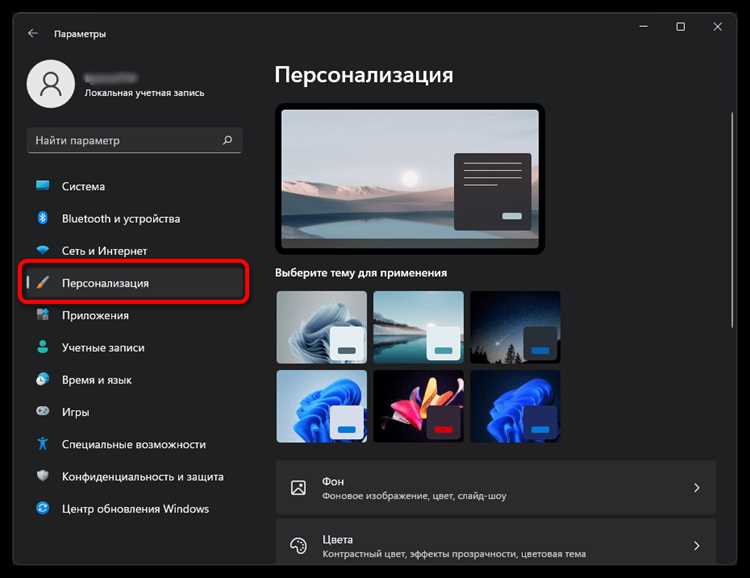Click the Время и язык globe icon
This screenshot has height=578, width=750.
point(43,379)
